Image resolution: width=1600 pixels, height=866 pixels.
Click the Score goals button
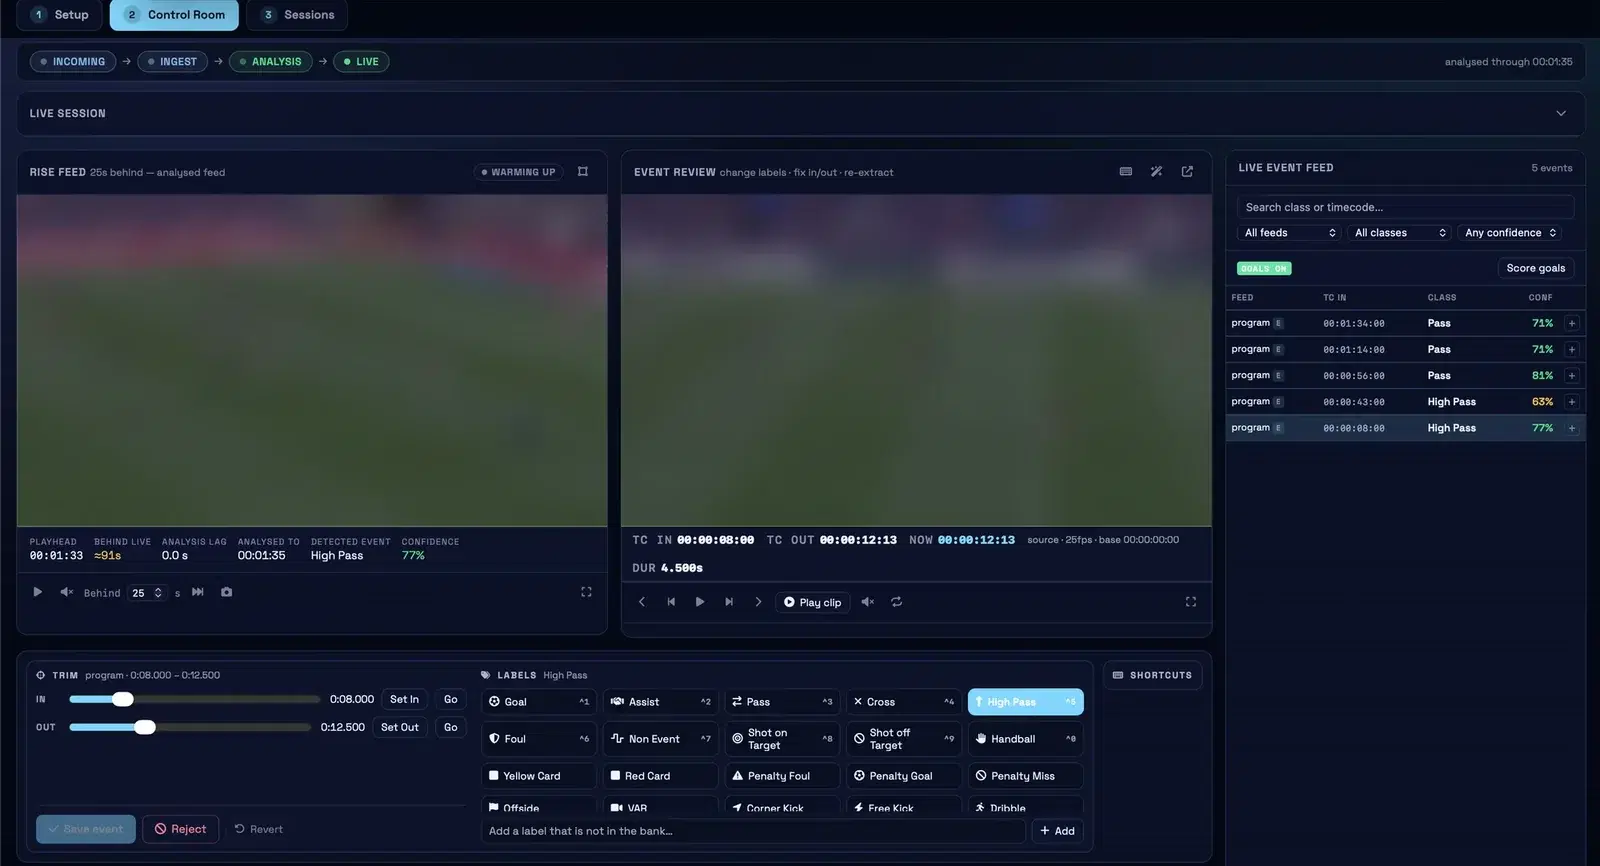point(1536,268)
